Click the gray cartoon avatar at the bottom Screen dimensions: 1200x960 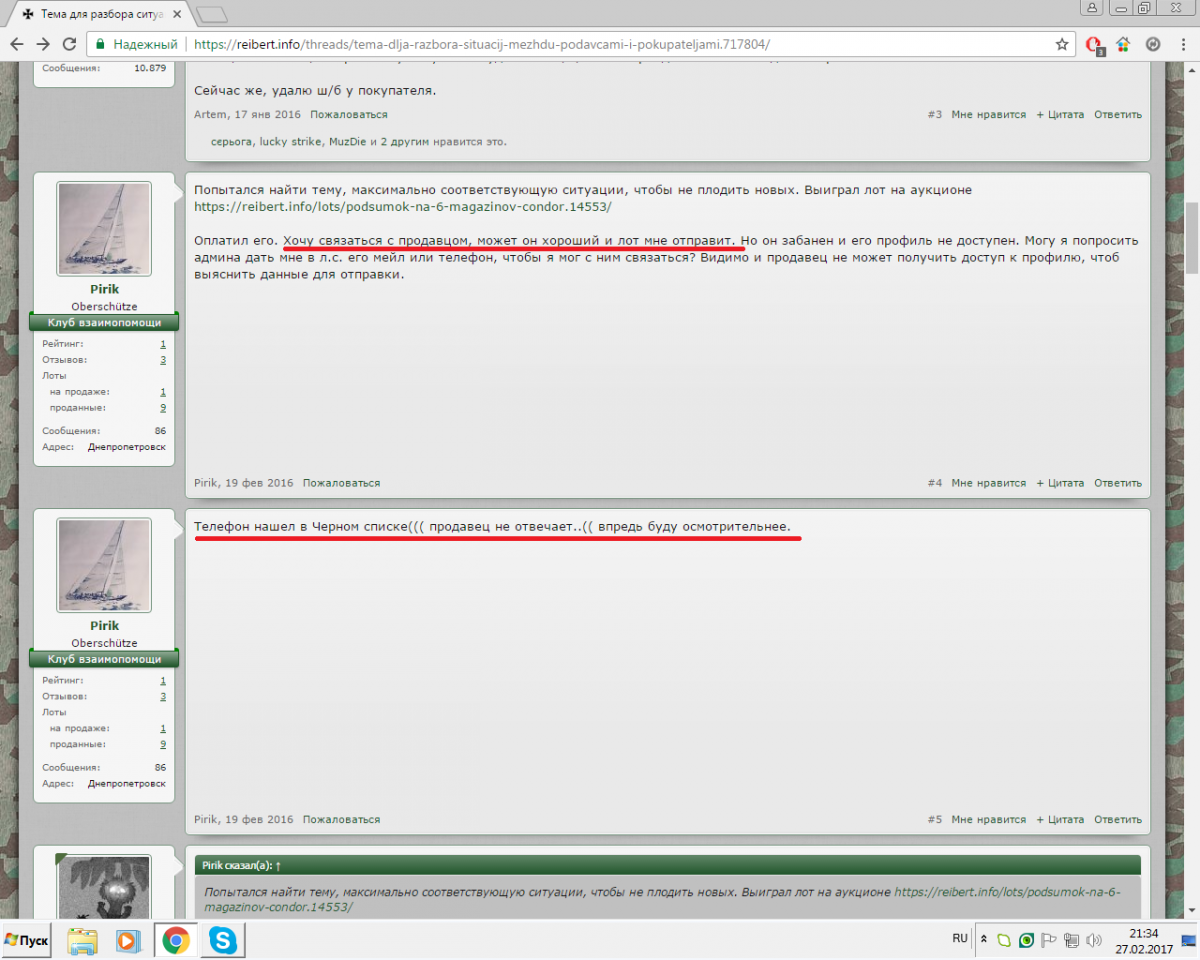104,886
